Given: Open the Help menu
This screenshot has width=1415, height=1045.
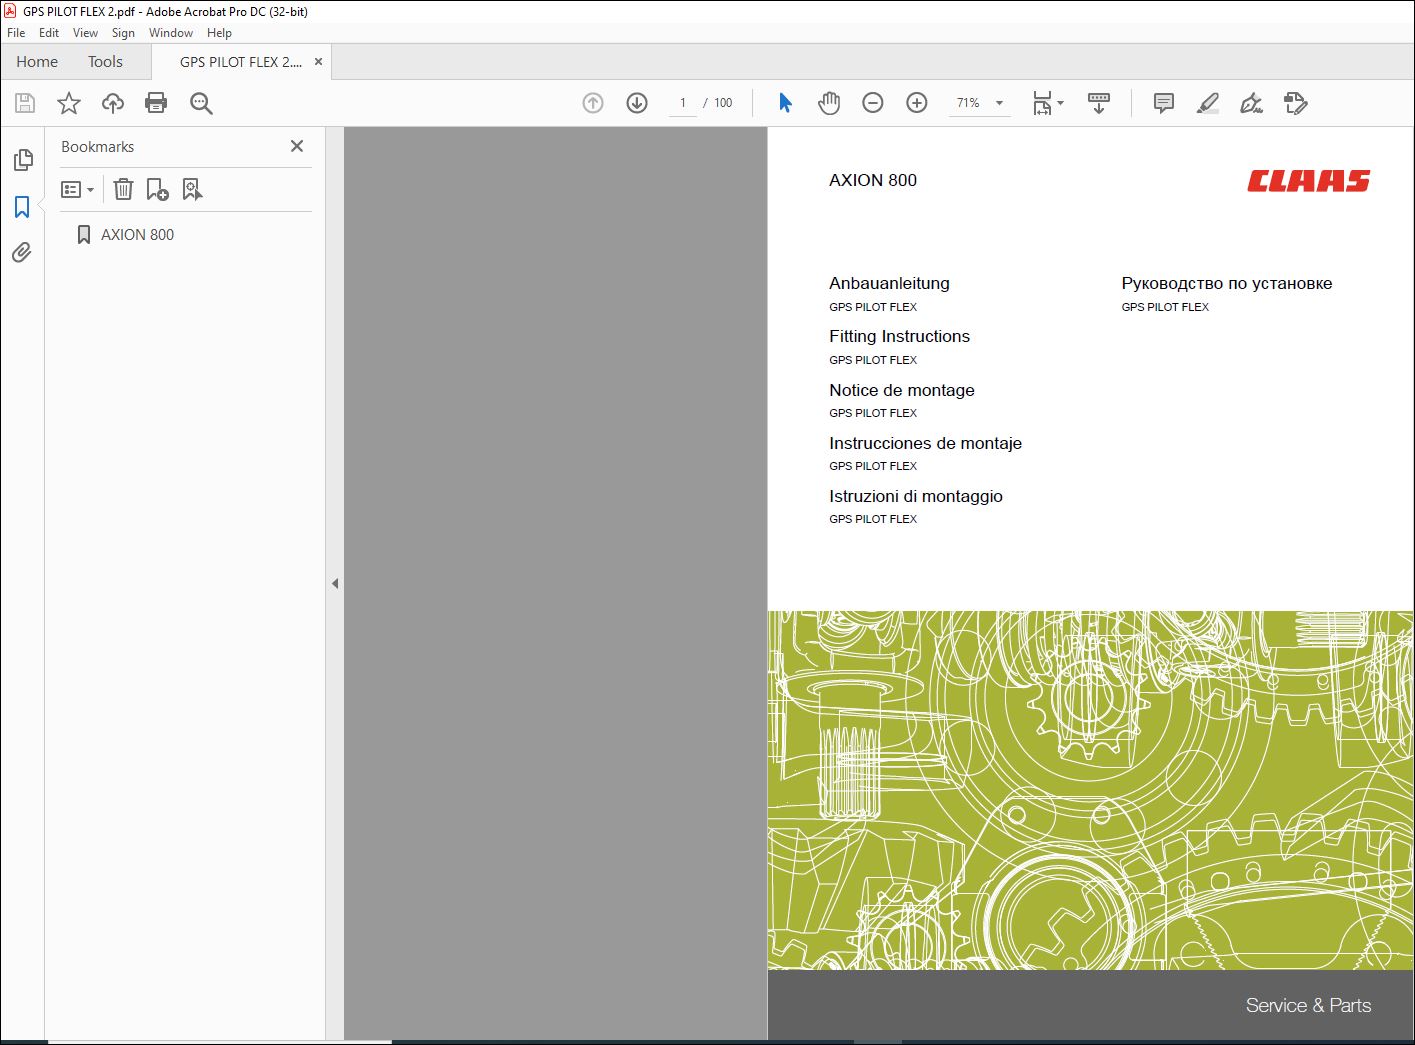Looking at the screenshot, I should [x=219, y=33].
